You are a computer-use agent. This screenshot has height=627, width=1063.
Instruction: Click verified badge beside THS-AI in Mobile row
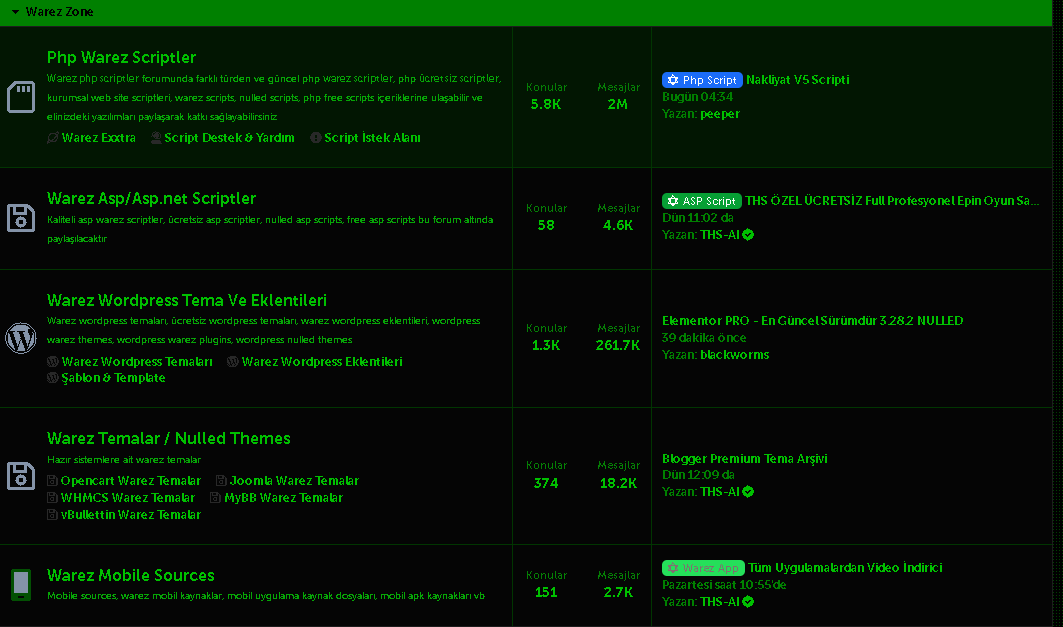(748, 601)
